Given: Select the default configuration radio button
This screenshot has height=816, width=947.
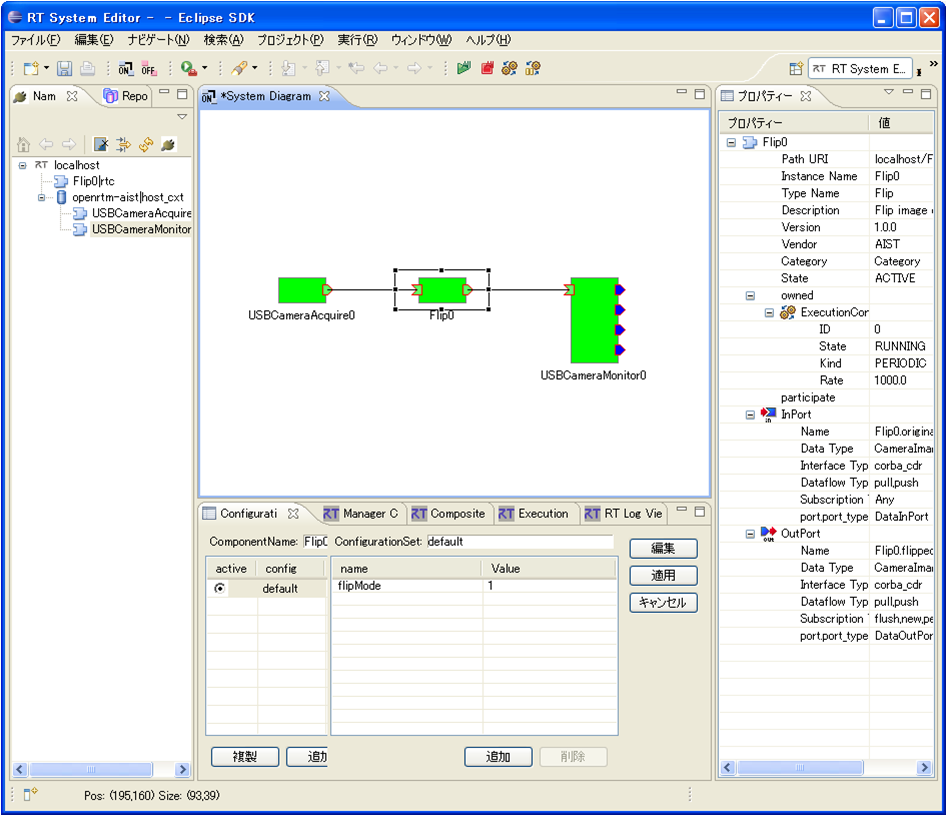Looking at the screenshot, I should (220, 588).
